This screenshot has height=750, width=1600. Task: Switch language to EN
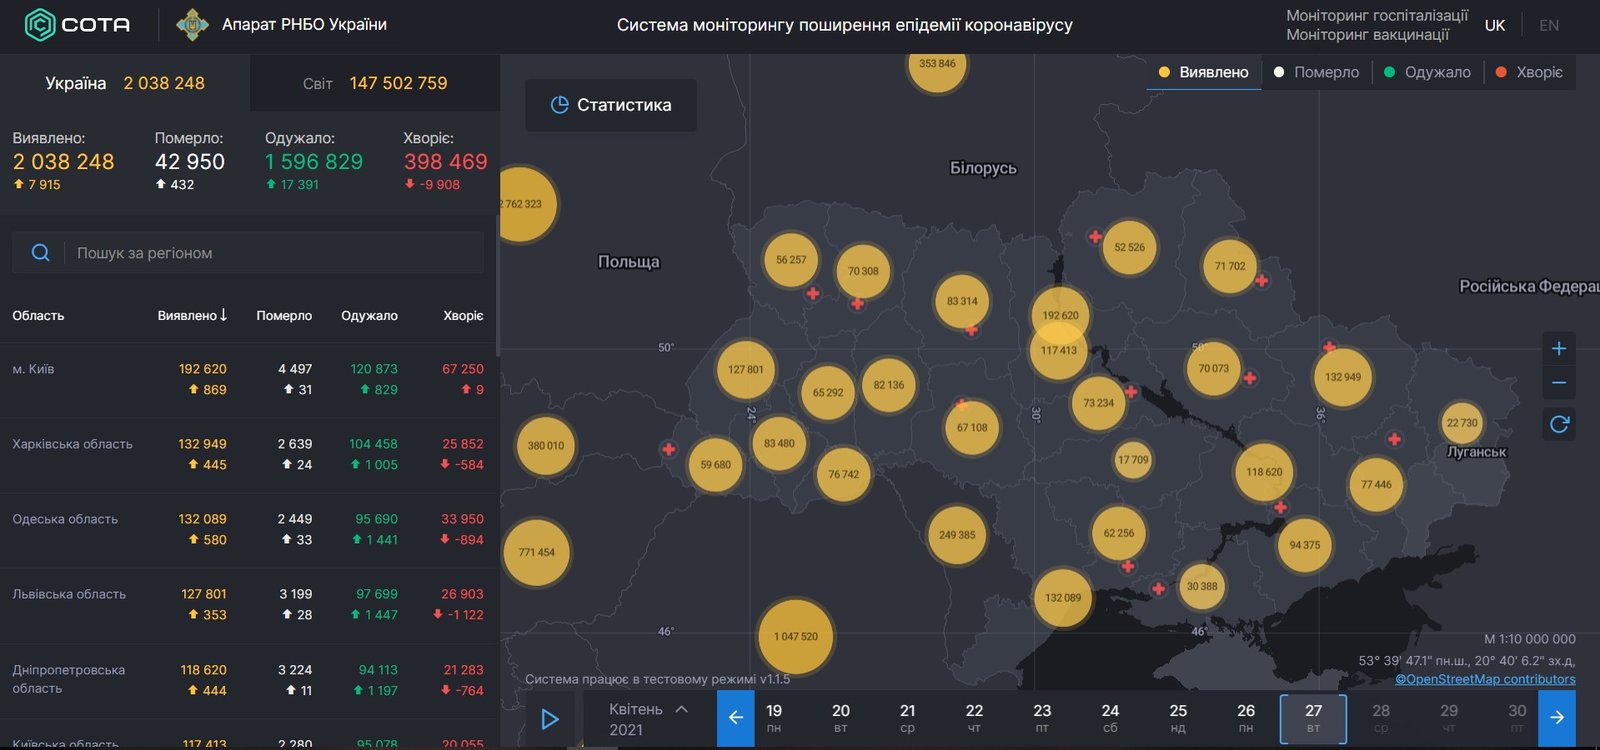point(1549,25)
